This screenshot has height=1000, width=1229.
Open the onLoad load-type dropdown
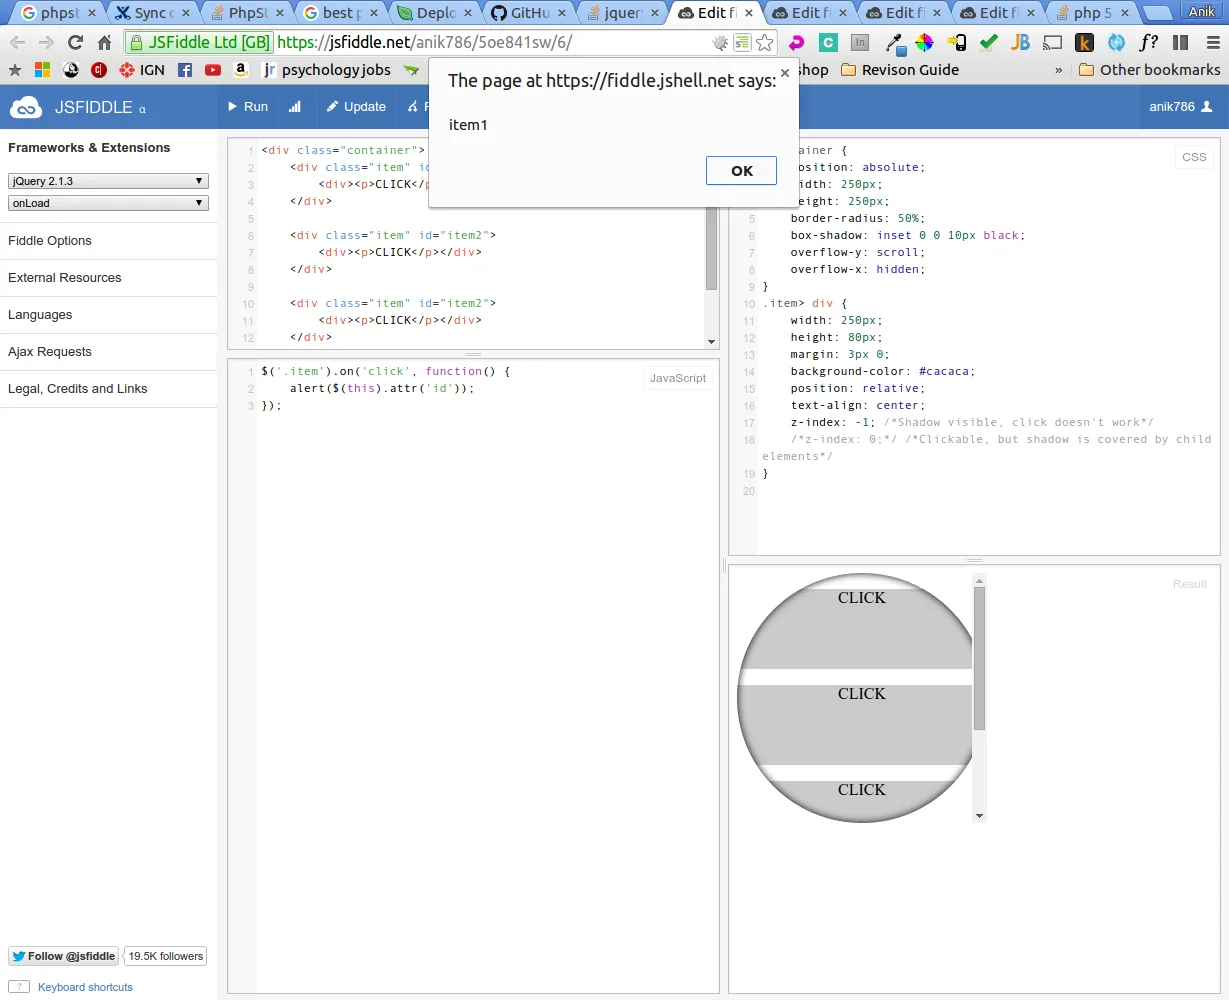pyautogui.click(x=108, y=203)
